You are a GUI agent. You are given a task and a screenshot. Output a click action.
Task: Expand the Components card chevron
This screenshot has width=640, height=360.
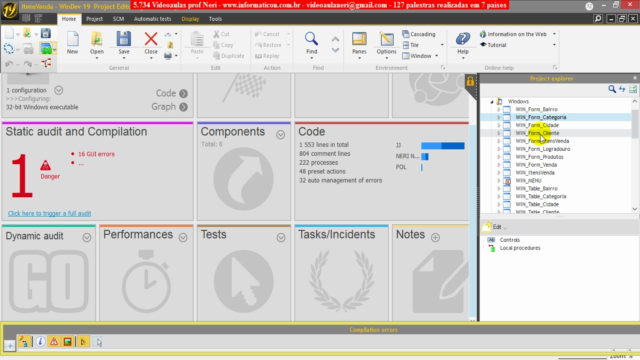point(280,134)
